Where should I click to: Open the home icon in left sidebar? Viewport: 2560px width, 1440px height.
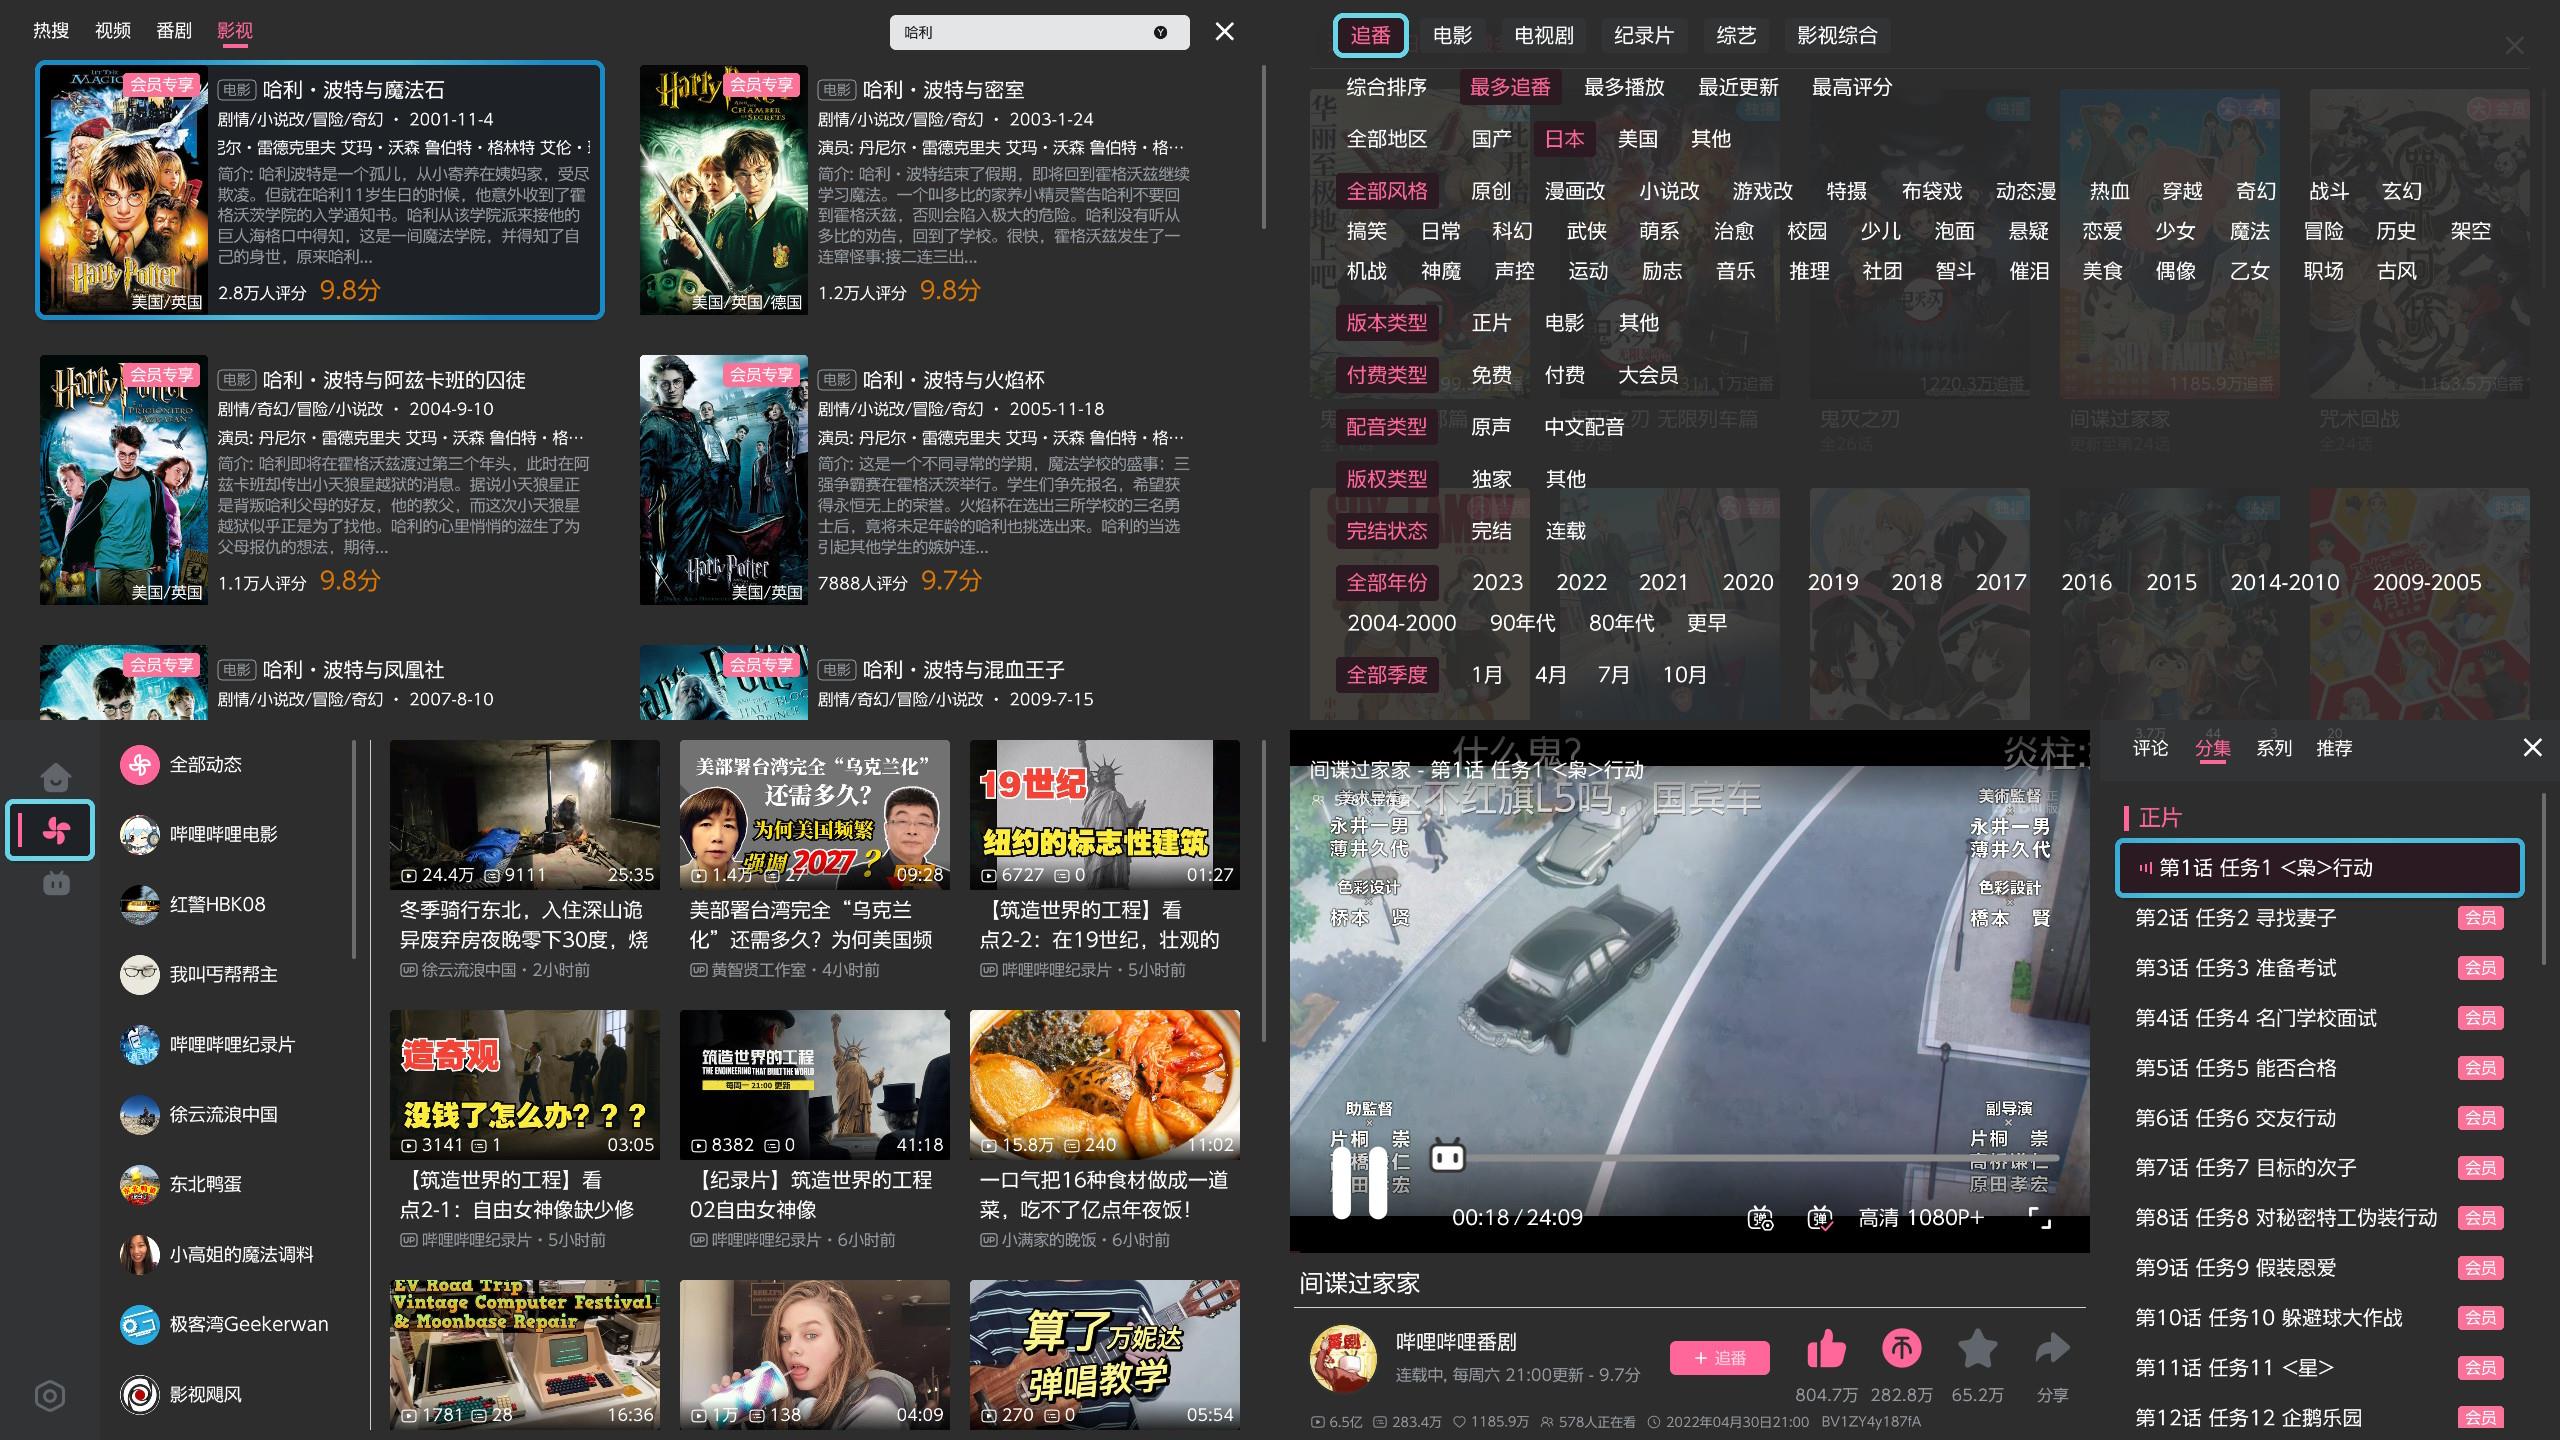55,777
